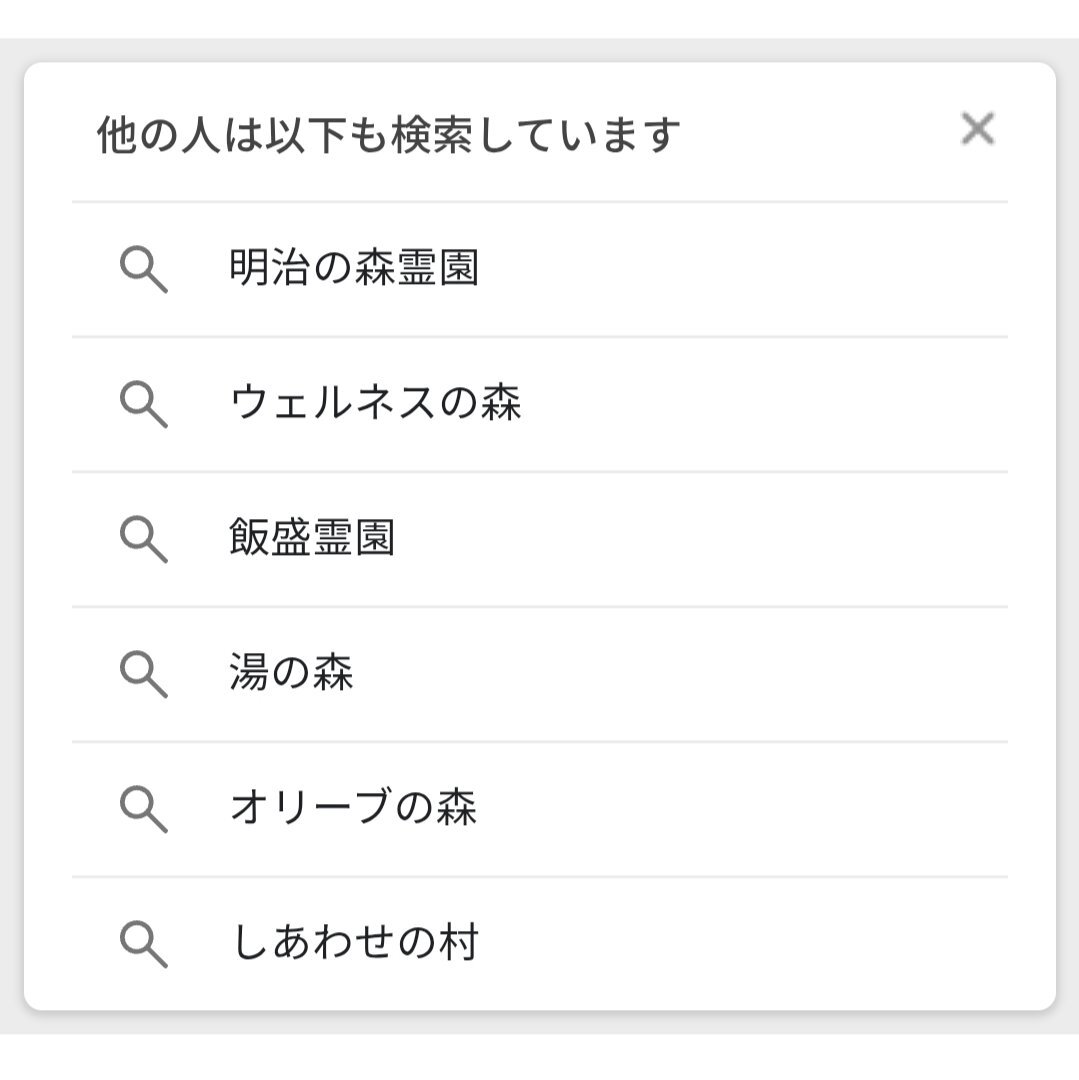
Task: Click the search icon next to しあわせの村
Action: (x=144, y=944)
